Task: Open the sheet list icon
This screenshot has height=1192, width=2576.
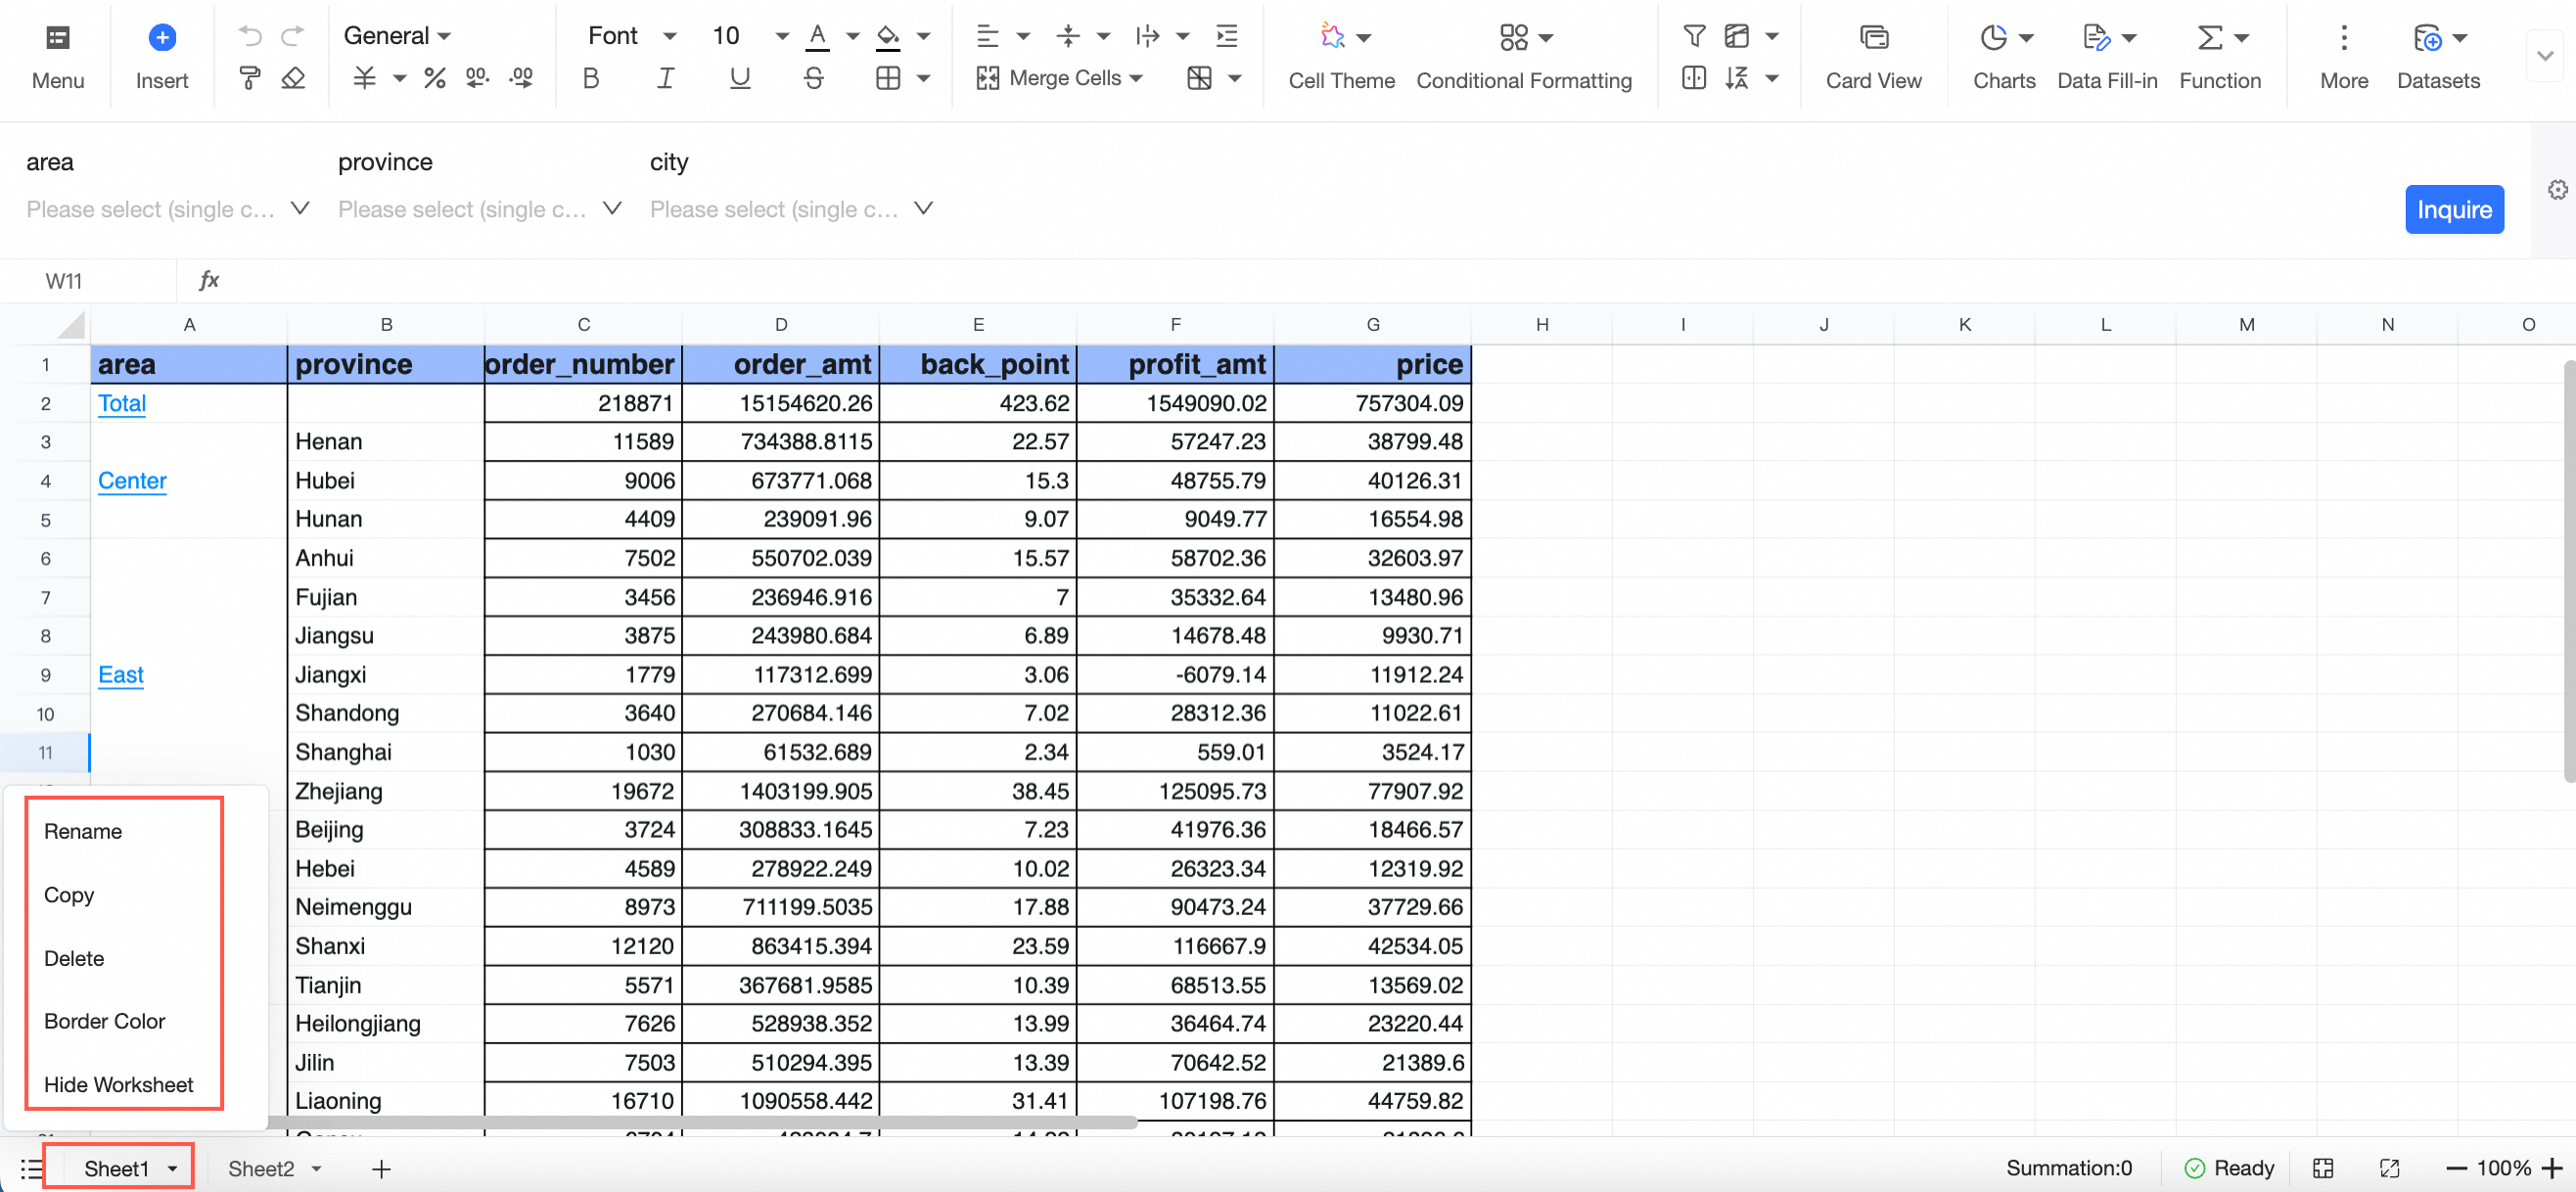Action: click(31, 1168)
